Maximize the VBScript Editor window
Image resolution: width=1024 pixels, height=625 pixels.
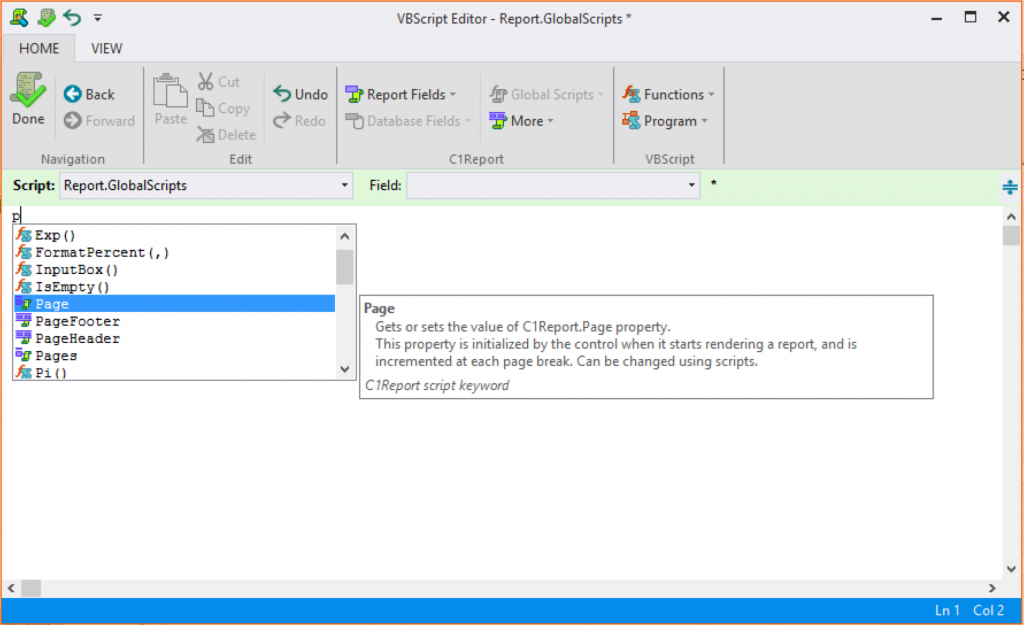click(x=970, y=18)
